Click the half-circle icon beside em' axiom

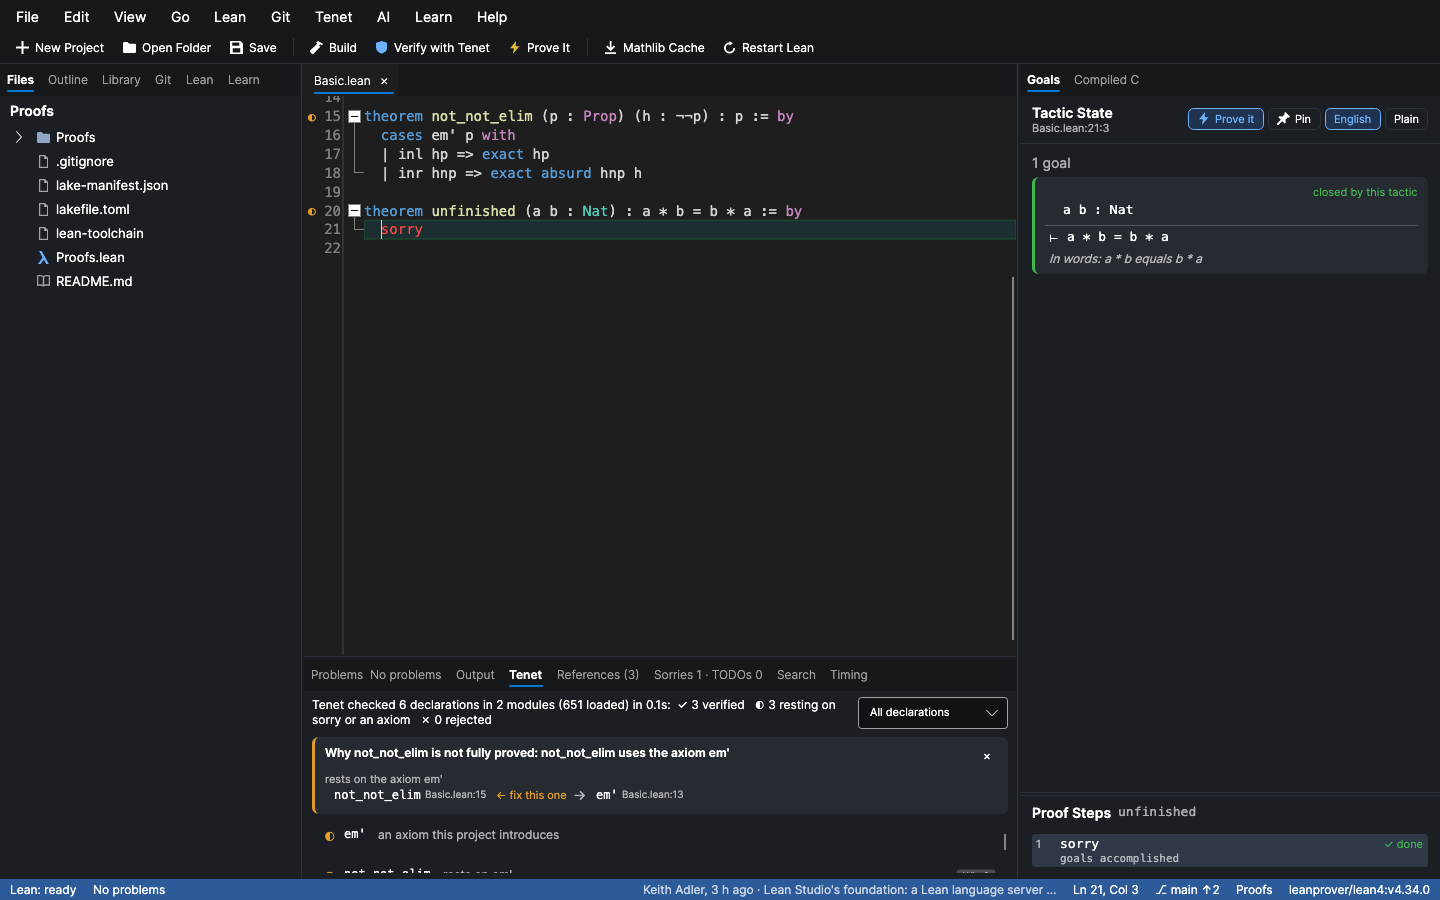(330, 836)
